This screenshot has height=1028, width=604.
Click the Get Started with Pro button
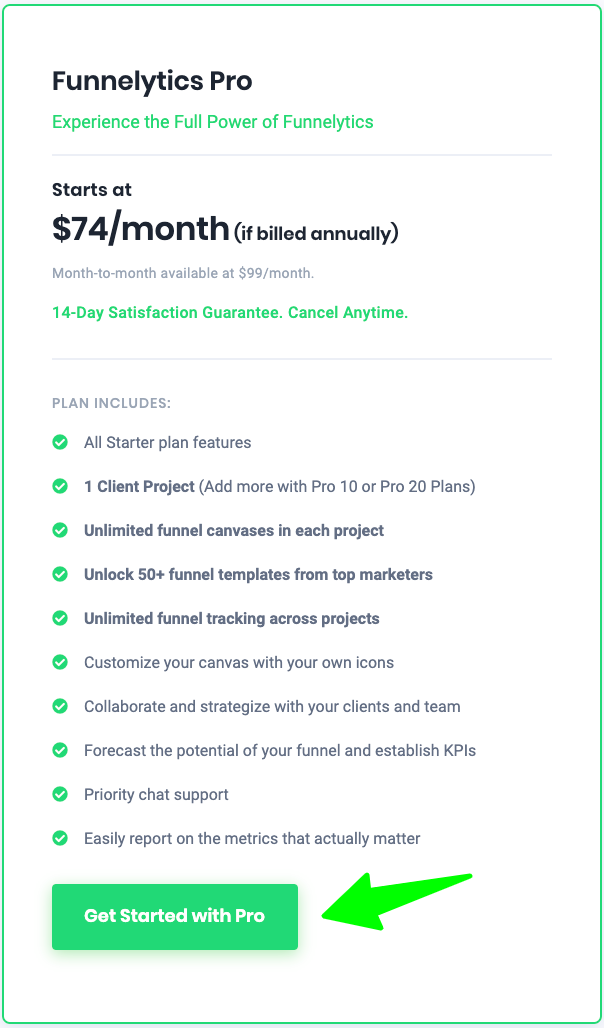[x=175, y=916]
